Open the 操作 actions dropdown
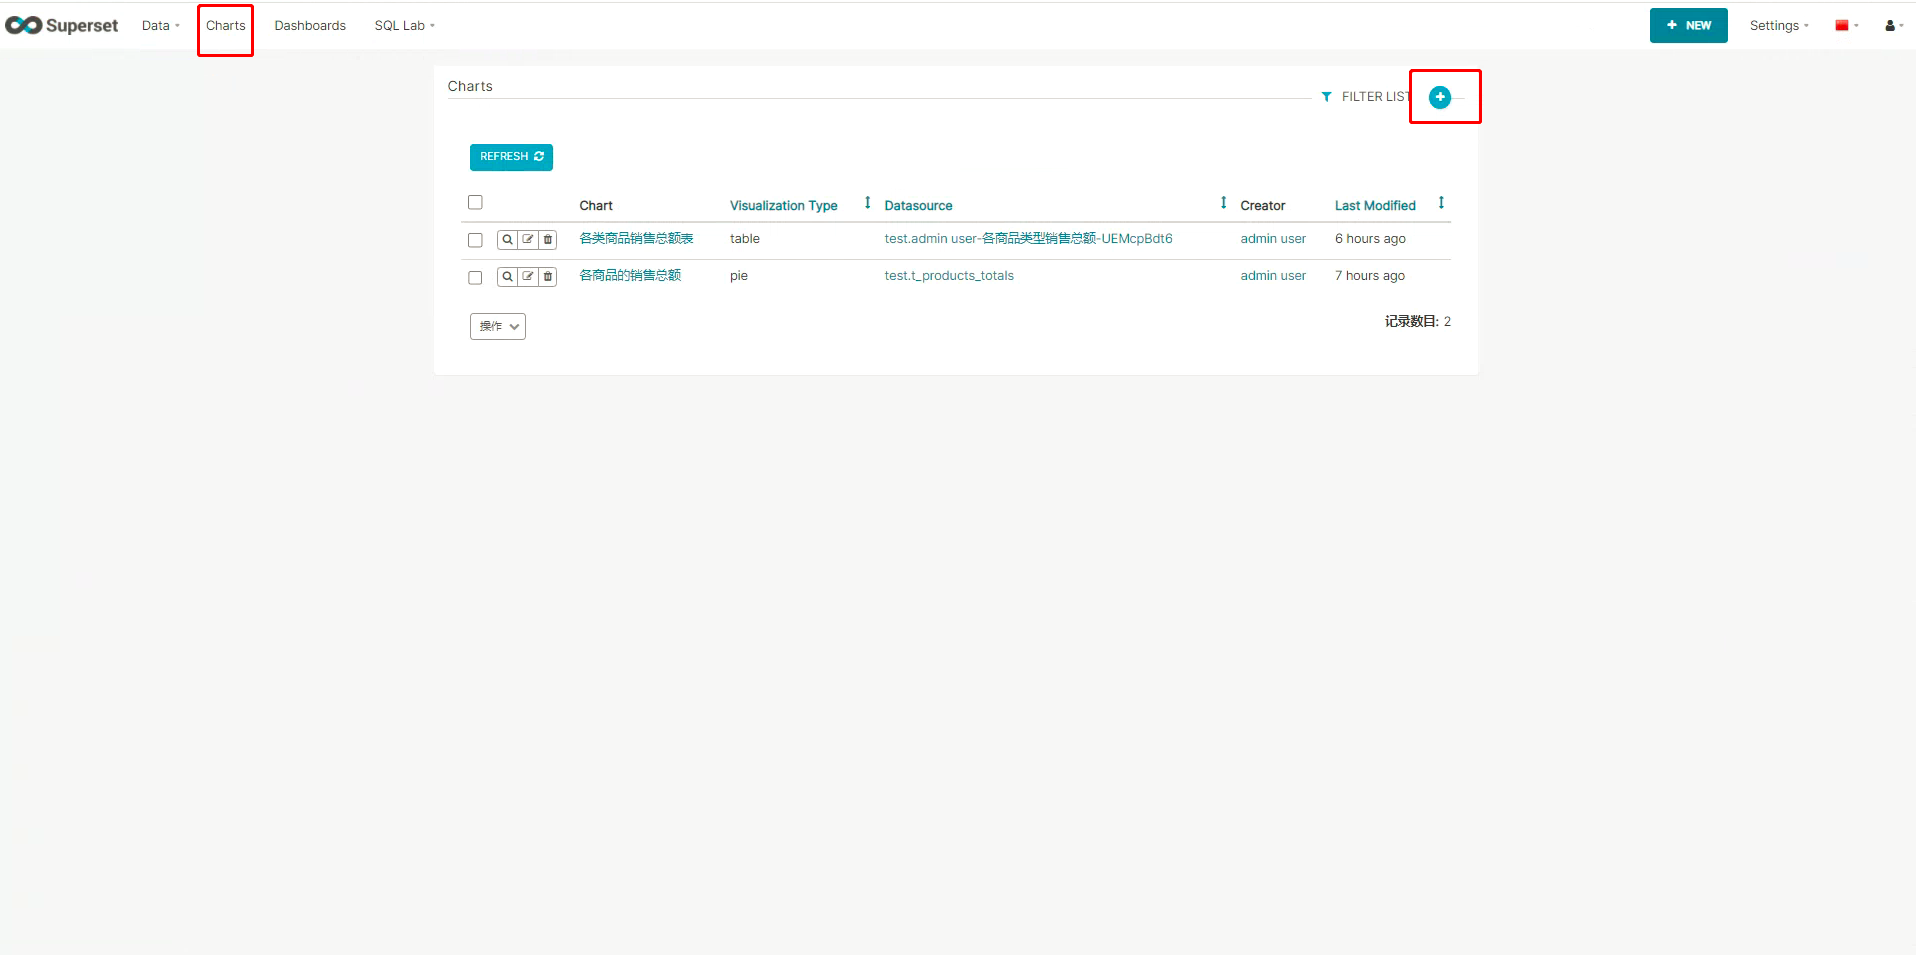 point(498,326)
